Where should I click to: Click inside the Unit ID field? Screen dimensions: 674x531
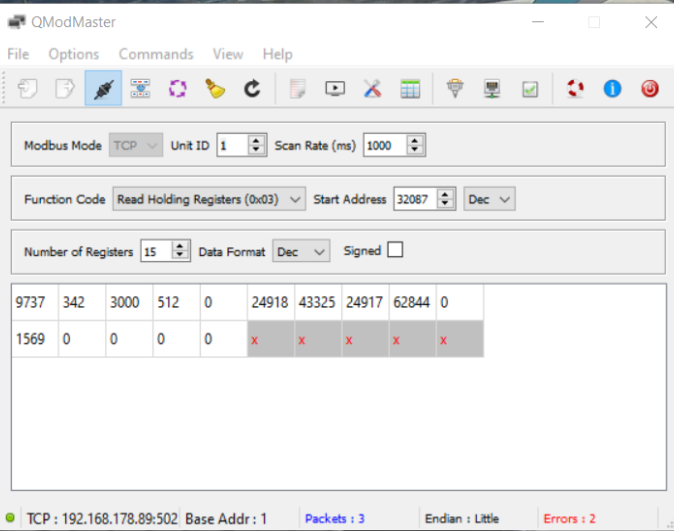[x=233, y=145]
